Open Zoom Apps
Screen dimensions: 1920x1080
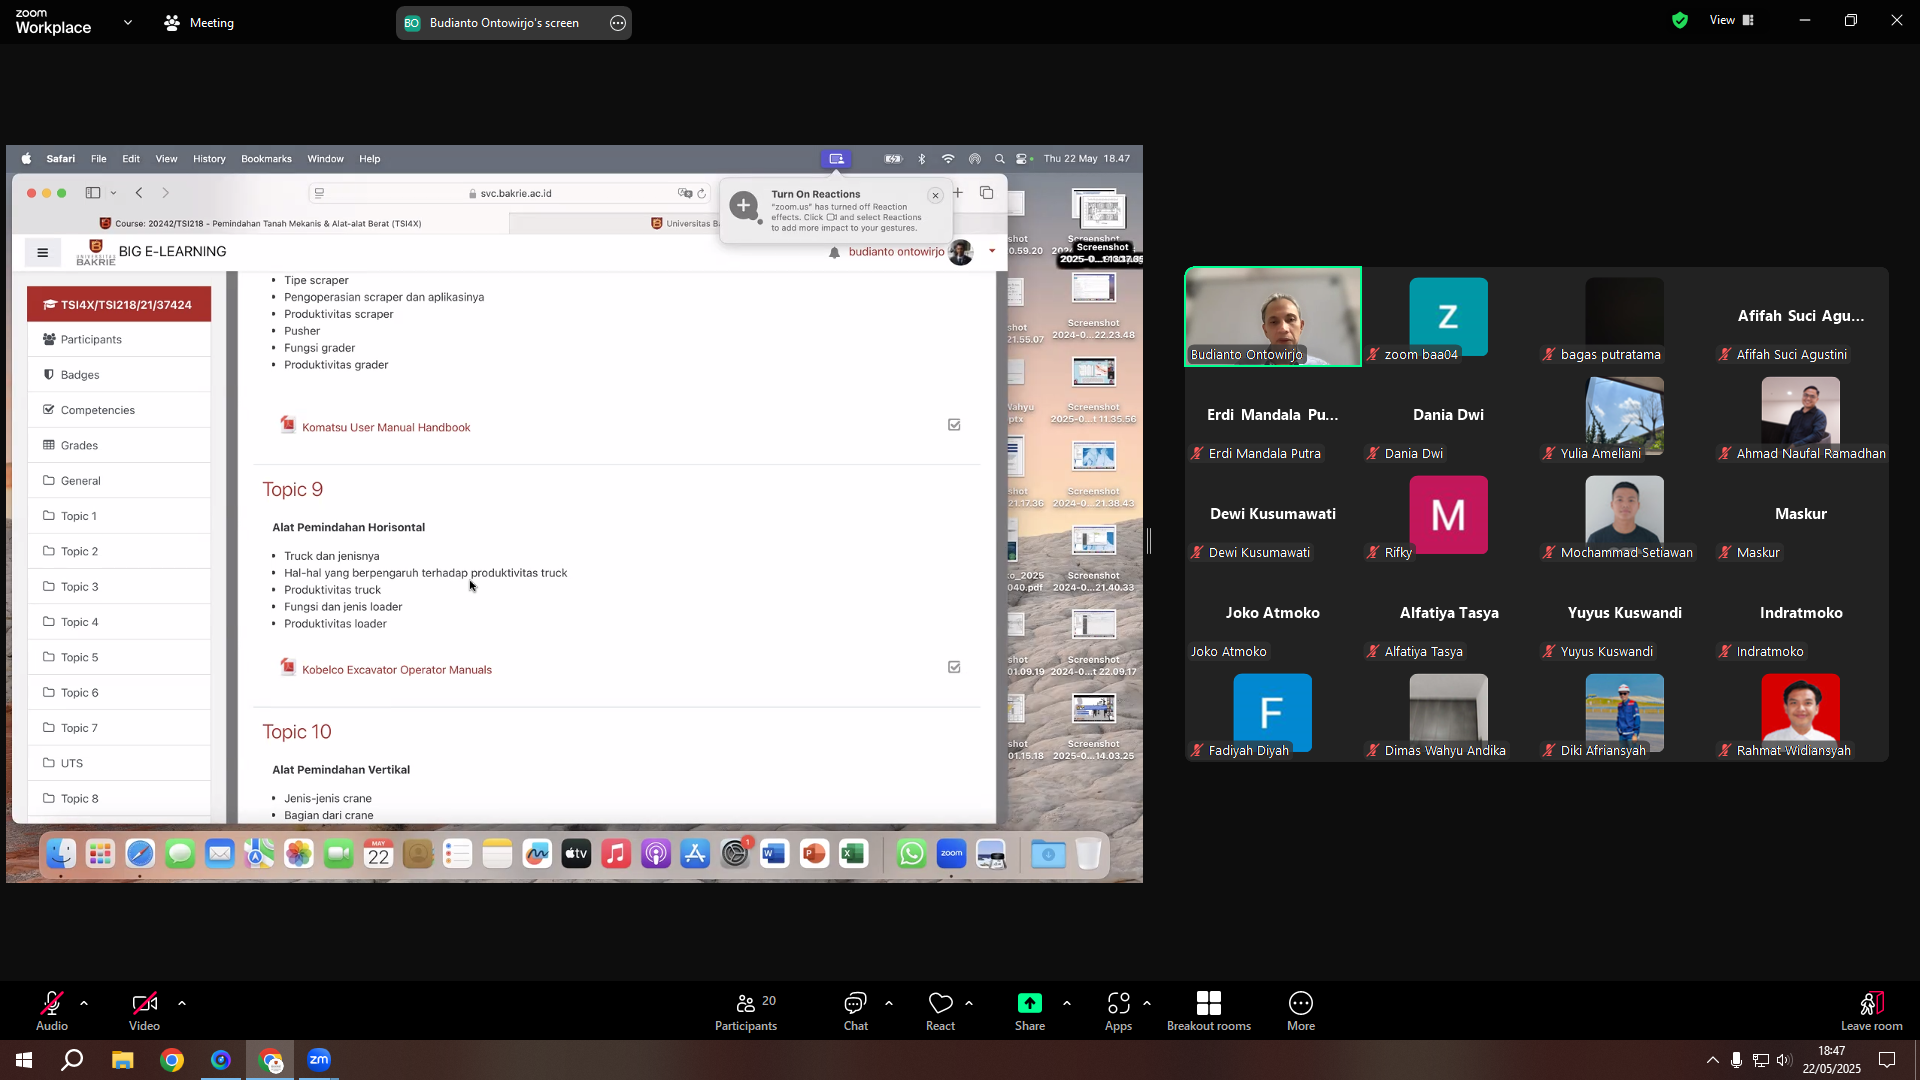[1119, 1010]
